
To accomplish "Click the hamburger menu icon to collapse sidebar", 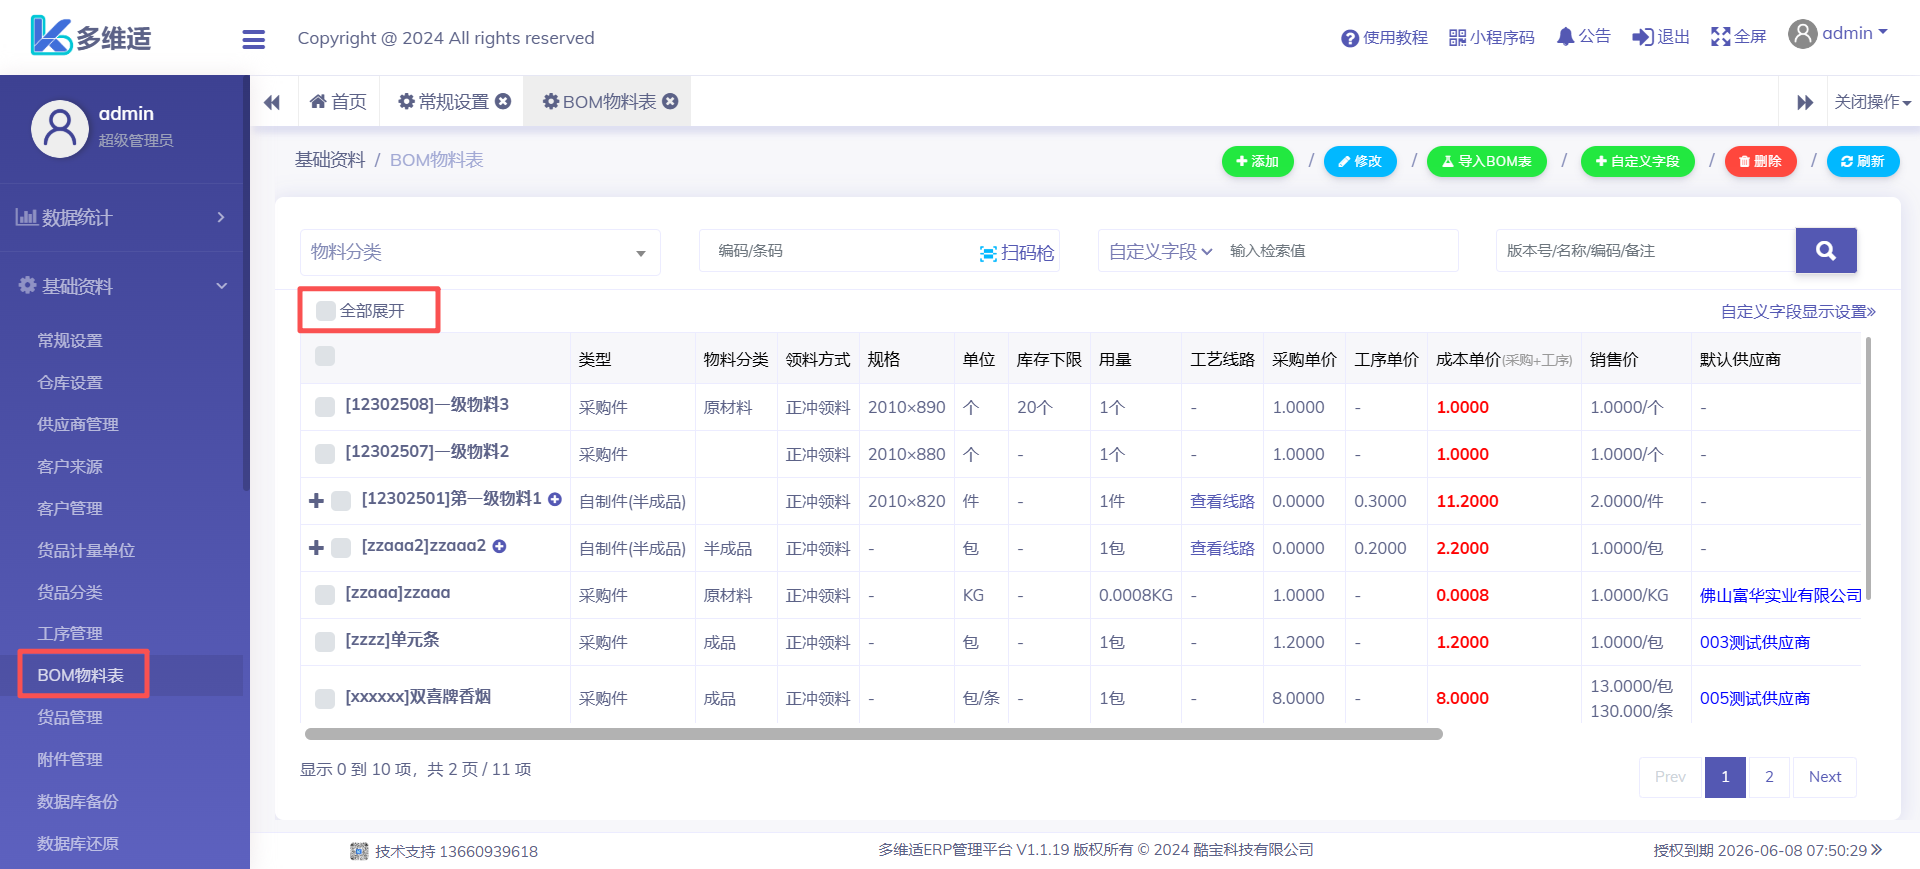I will click(x=253, y=39).
